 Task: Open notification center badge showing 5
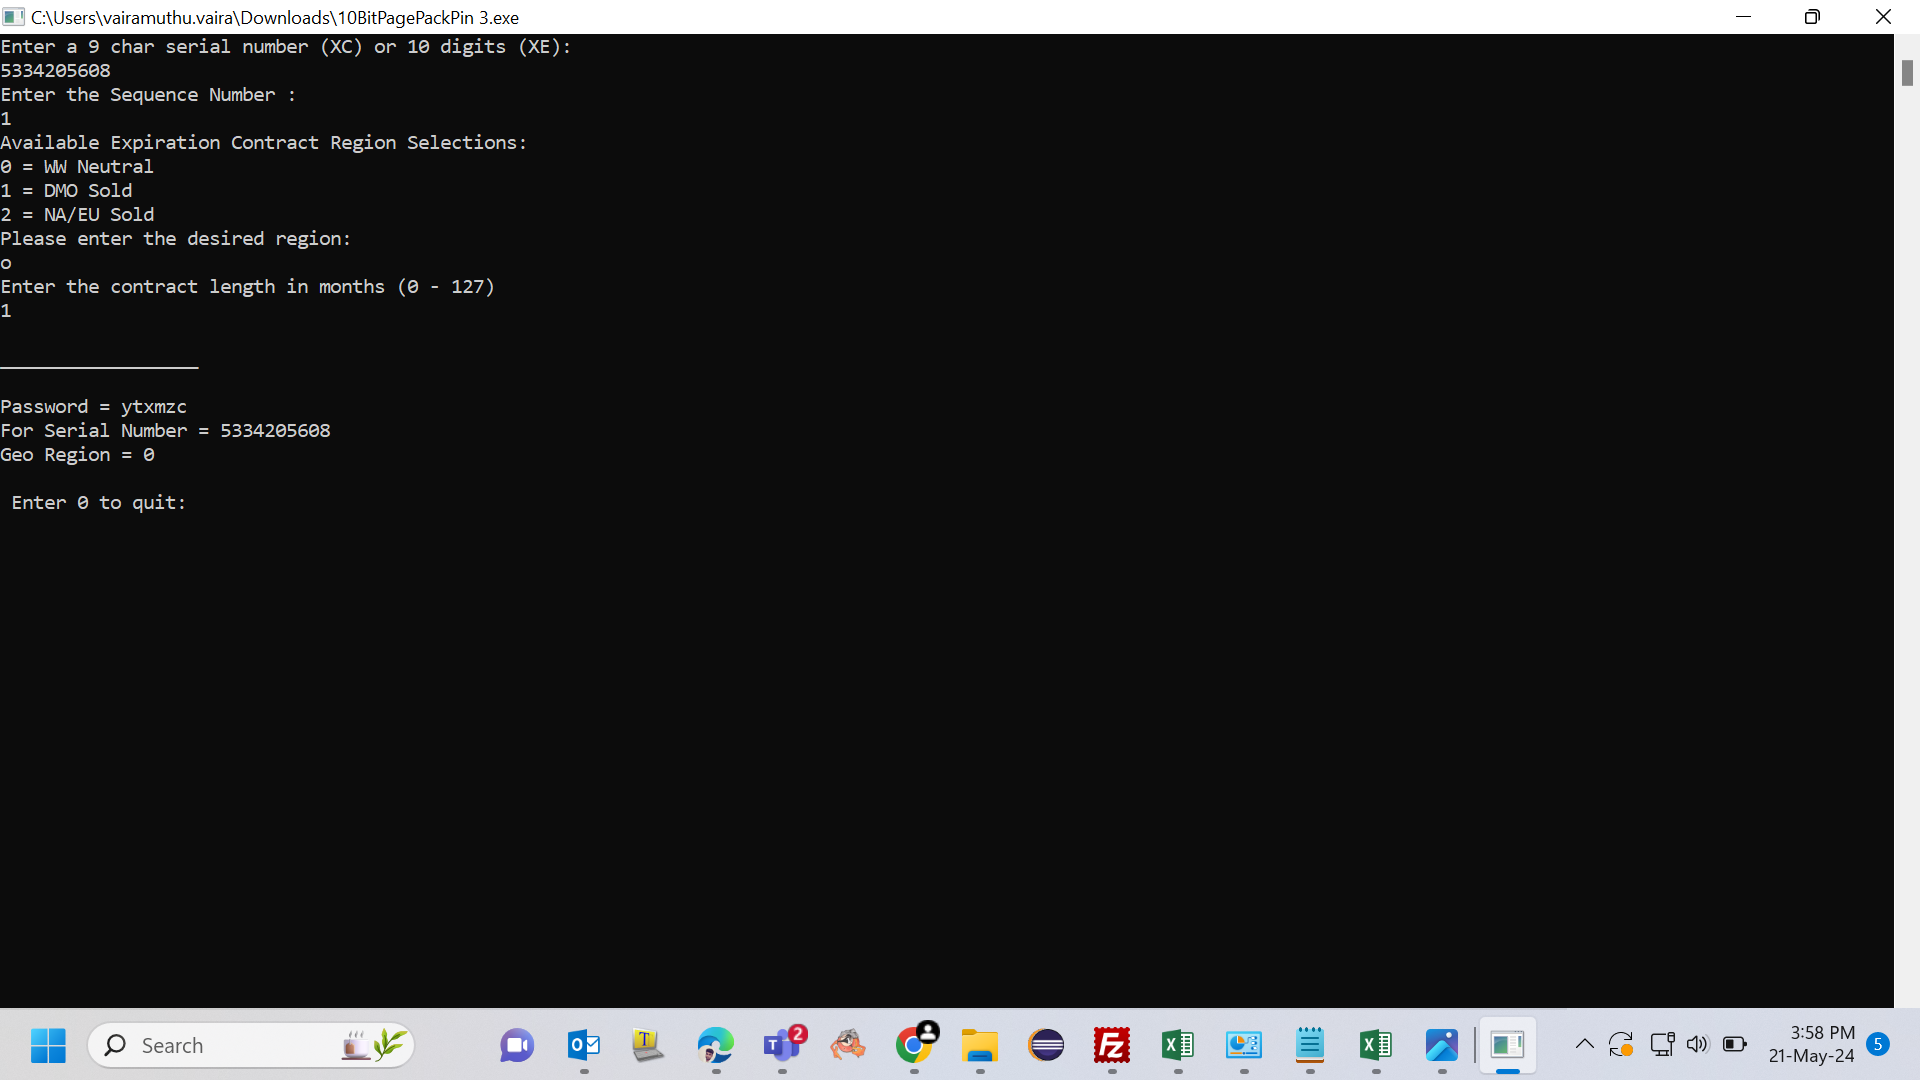1878,1045
